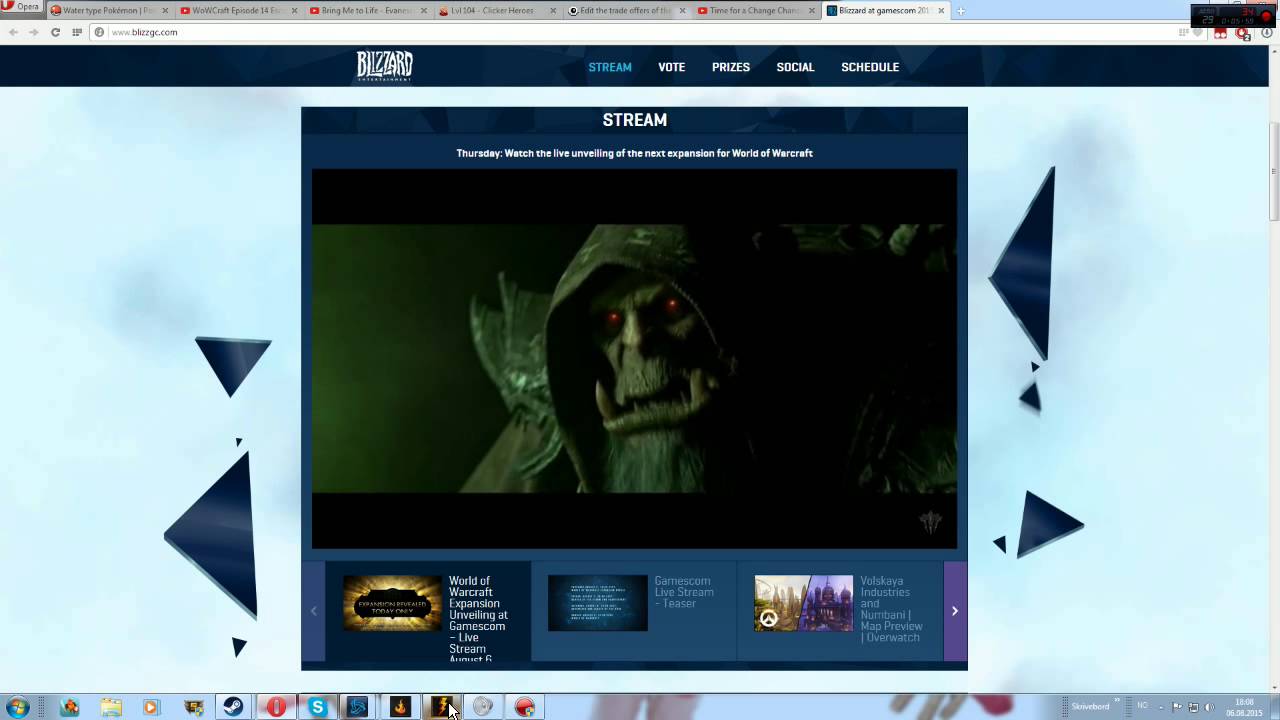Open the shielded game icon in the taskbar

(193, 707)
